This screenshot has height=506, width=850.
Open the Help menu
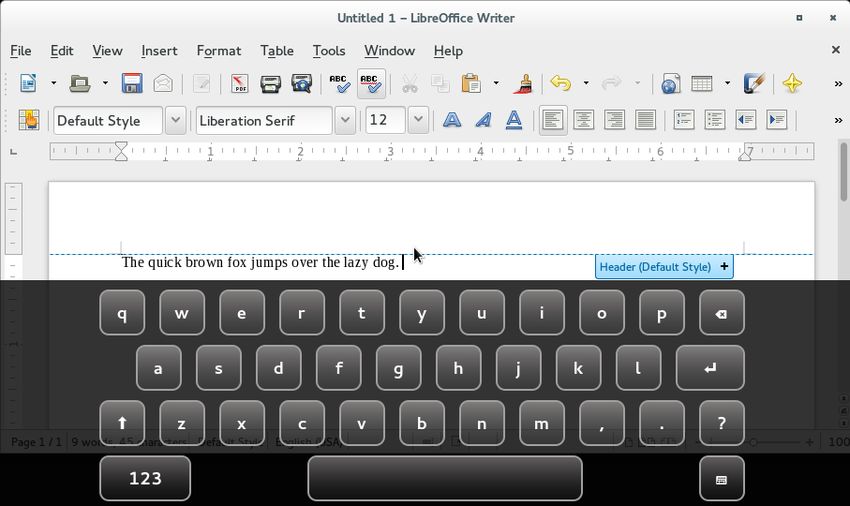[x=448, y=51]
